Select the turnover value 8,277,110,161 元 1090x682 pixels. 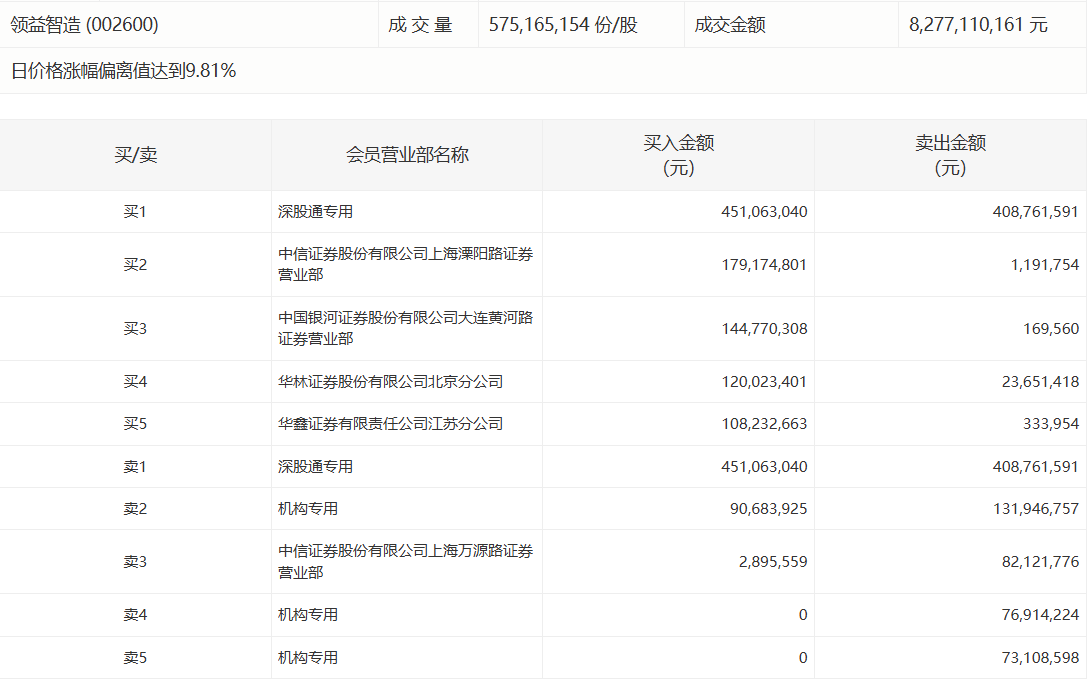click(978, 25)
